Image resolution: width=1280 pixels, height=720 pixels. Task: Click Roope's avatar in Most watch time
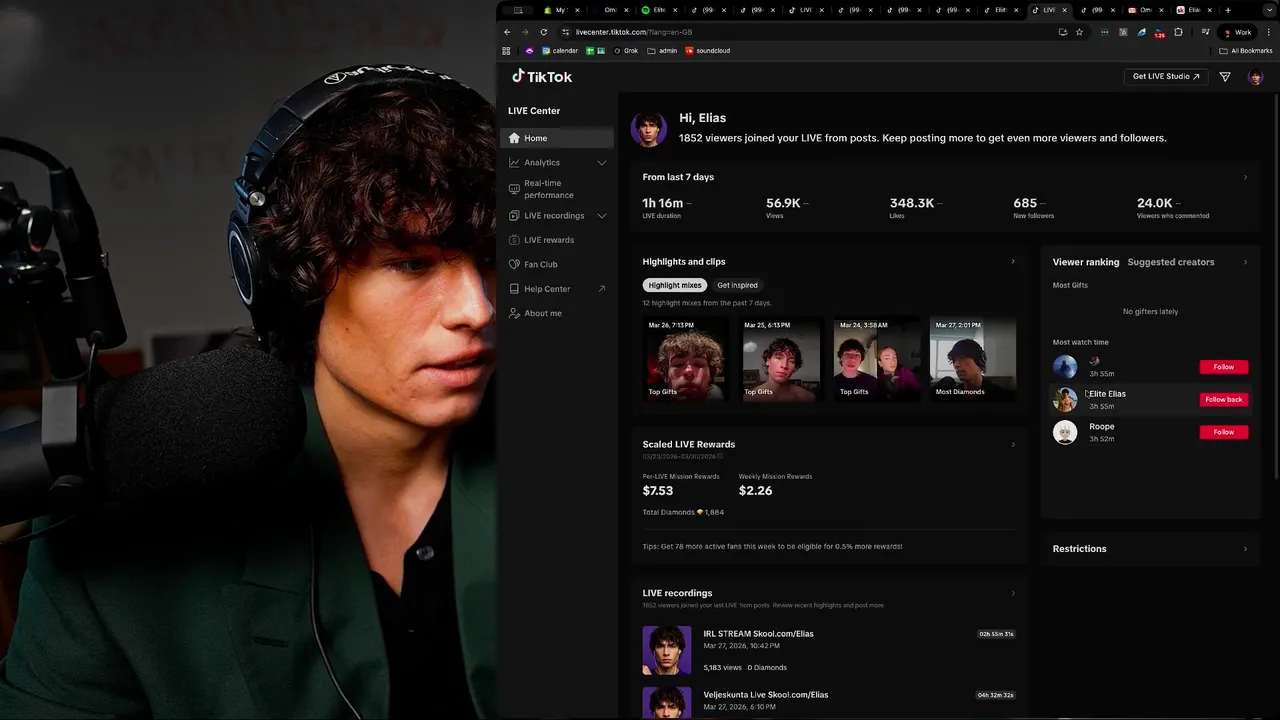(x=1065, y=432)
